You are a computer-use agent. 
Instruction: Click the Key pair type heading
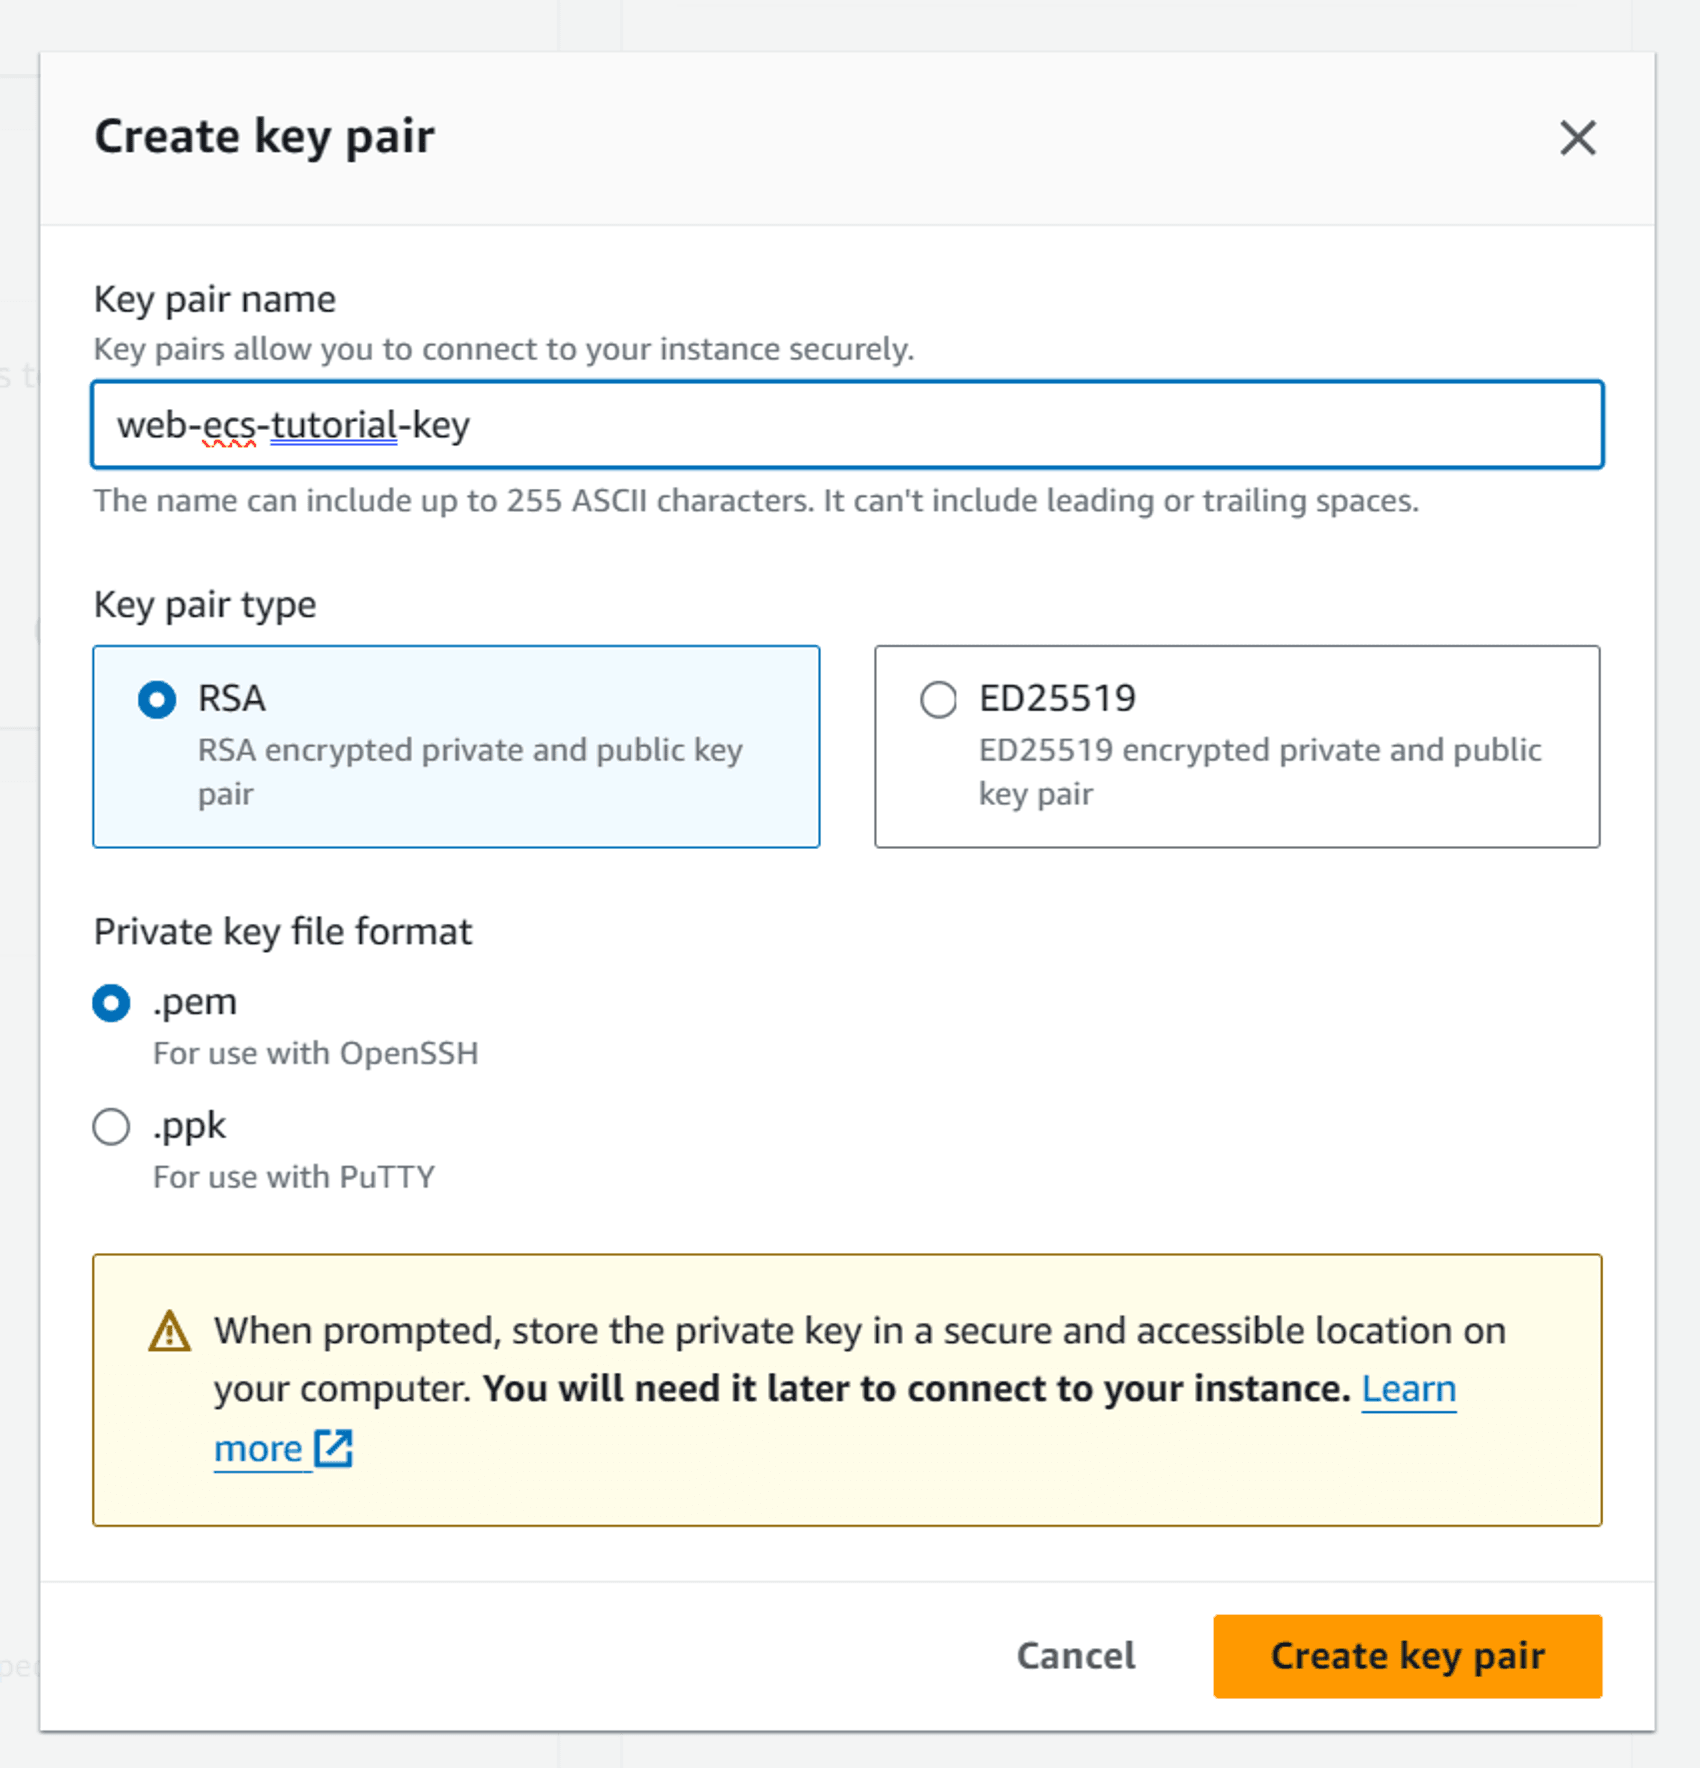(x=204, y=603)
